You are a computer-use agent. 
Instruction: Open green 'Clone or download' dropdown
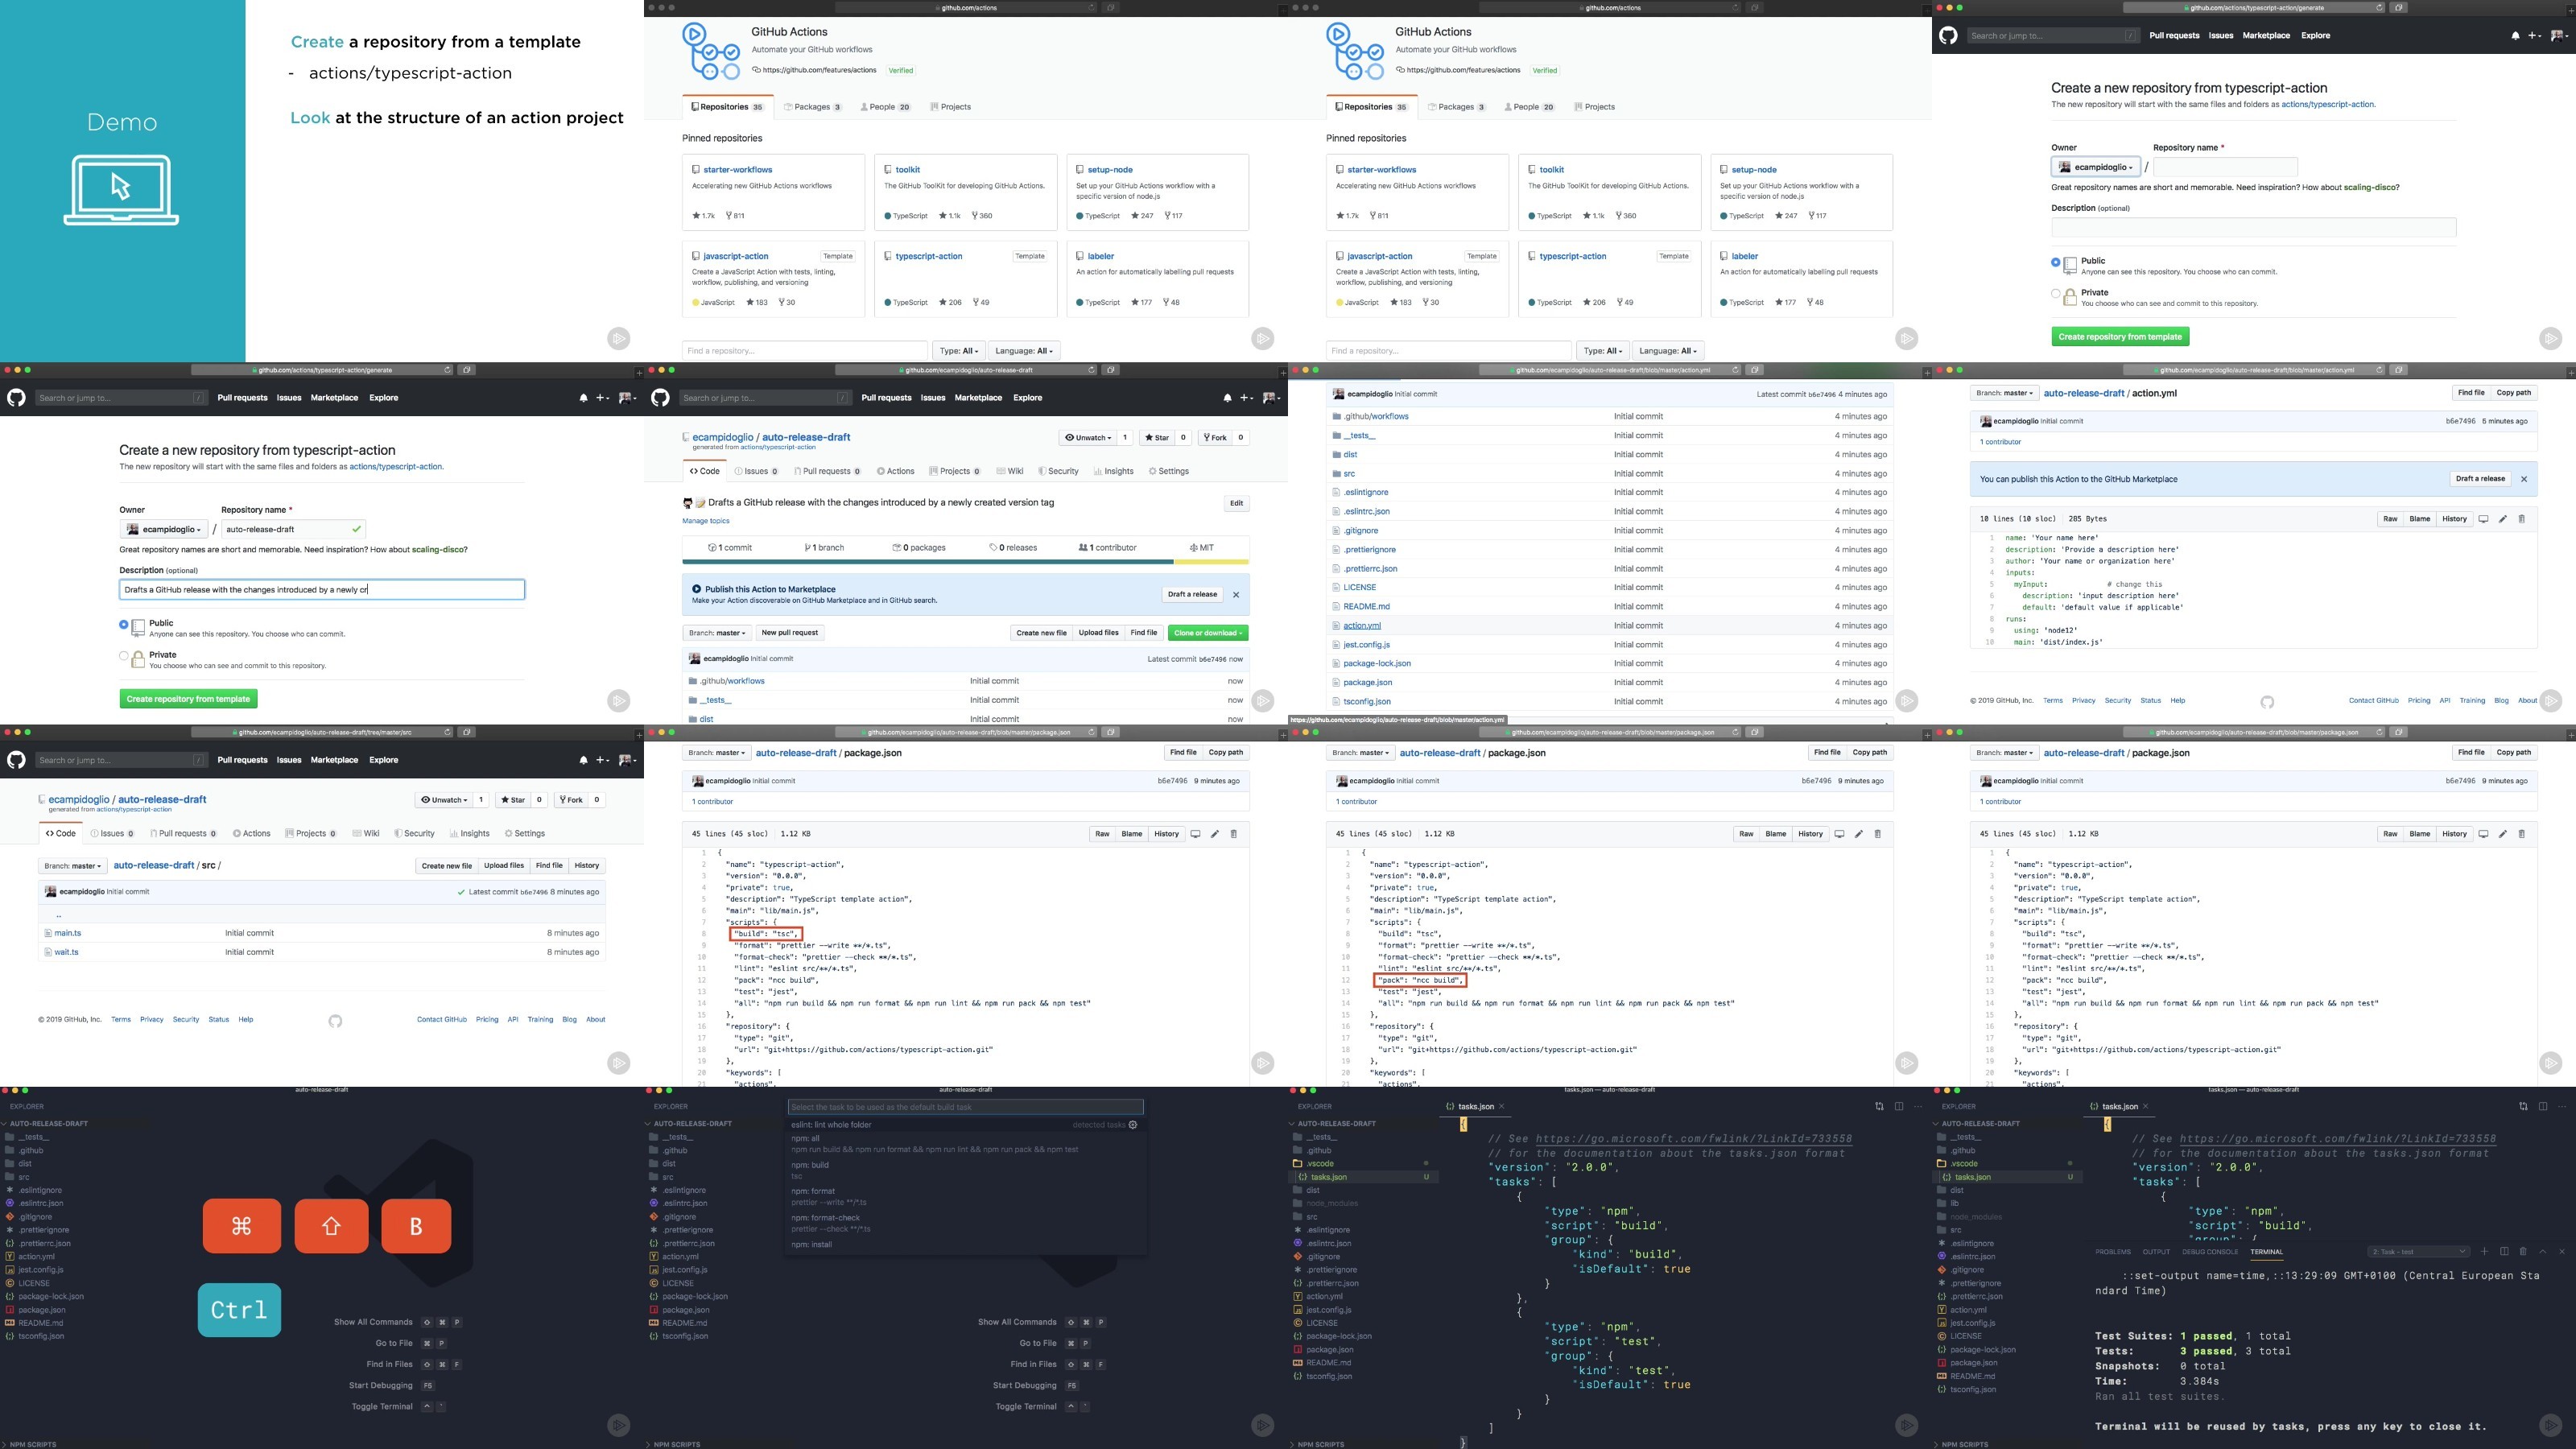(x=1208, y=633)
